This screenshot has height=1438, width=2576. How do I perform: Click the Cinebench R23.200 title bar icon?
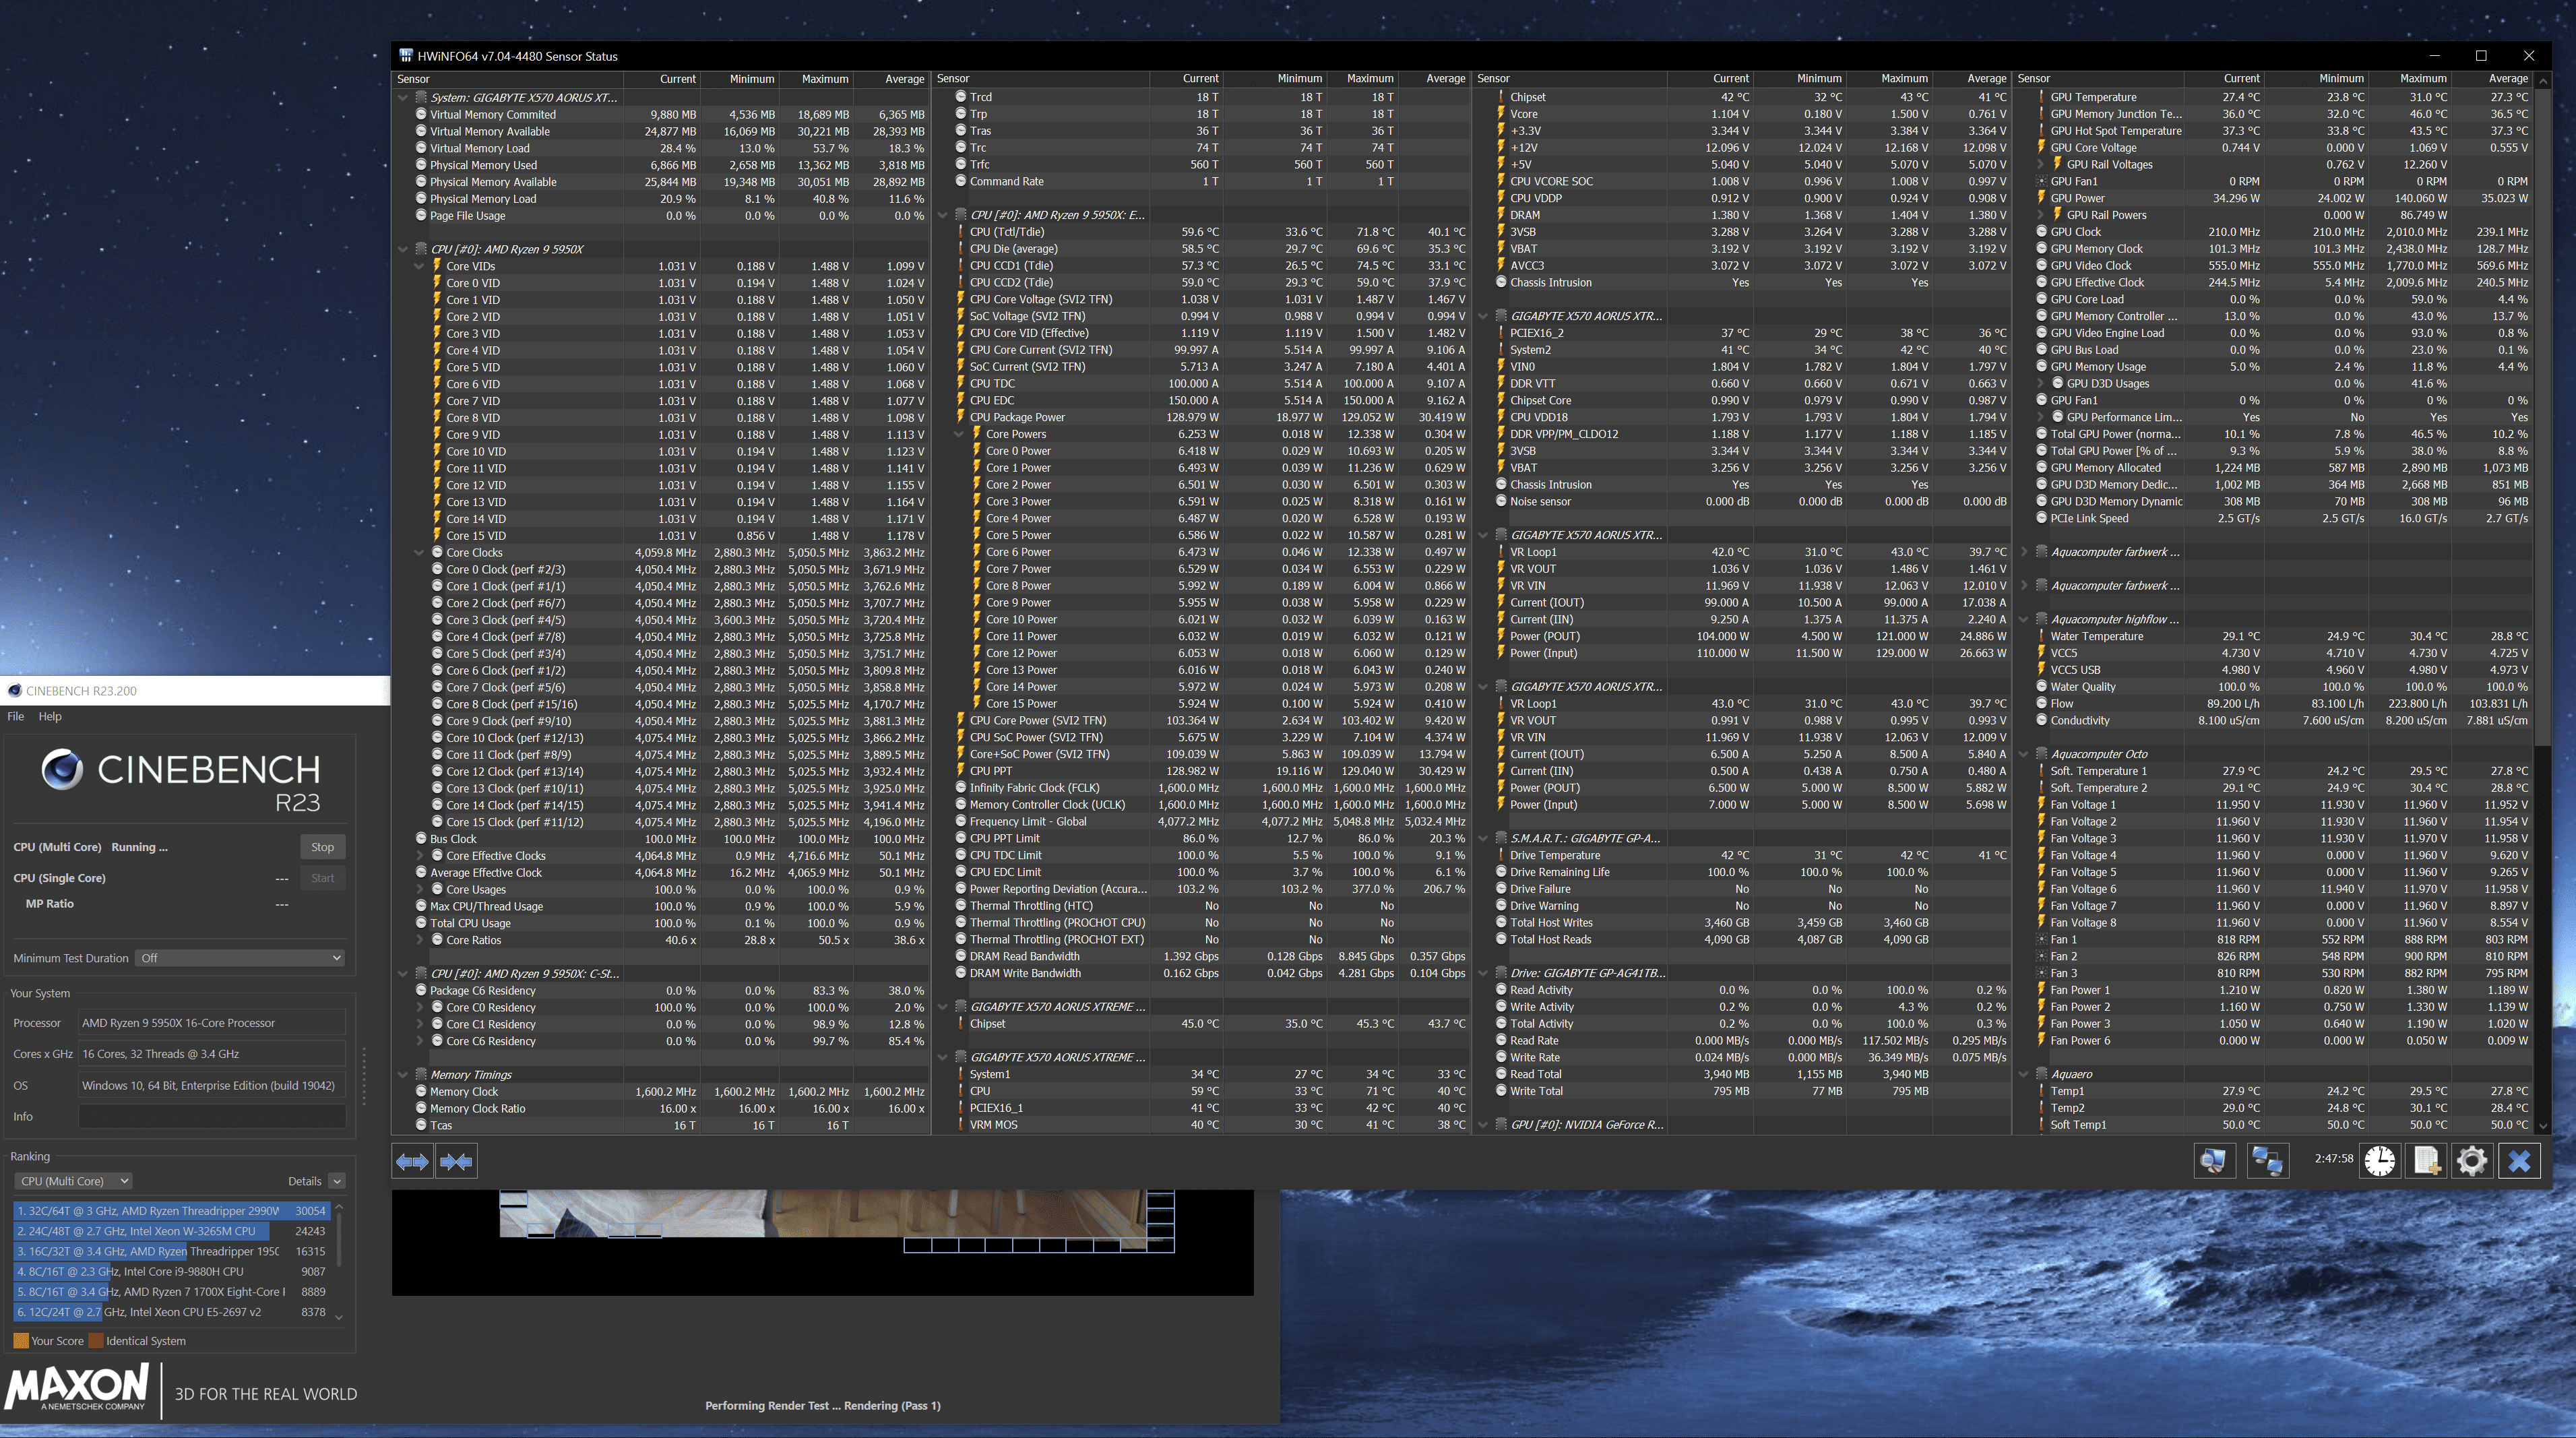(15, 690)
